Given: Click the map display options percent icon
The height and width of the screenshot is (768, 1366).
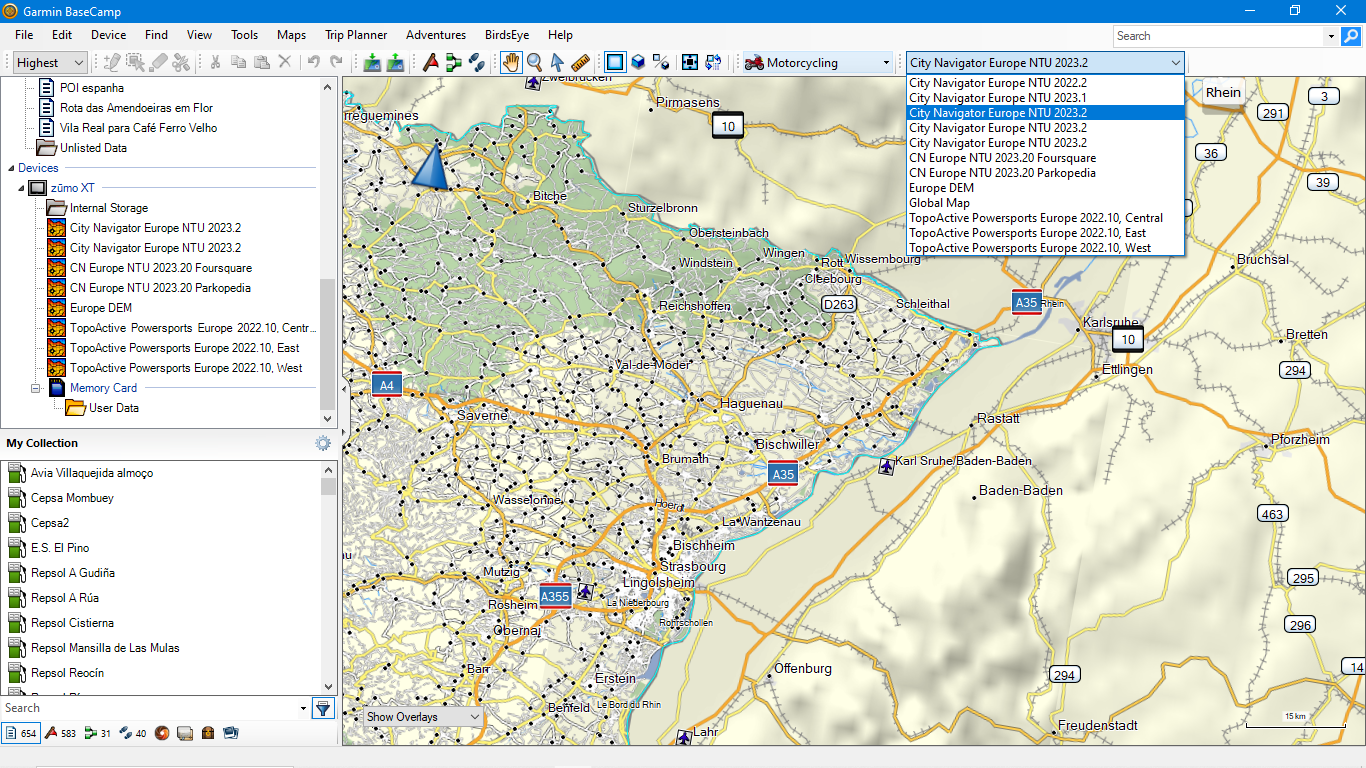Looking at the screenshot, I should [x=661, y=62].
